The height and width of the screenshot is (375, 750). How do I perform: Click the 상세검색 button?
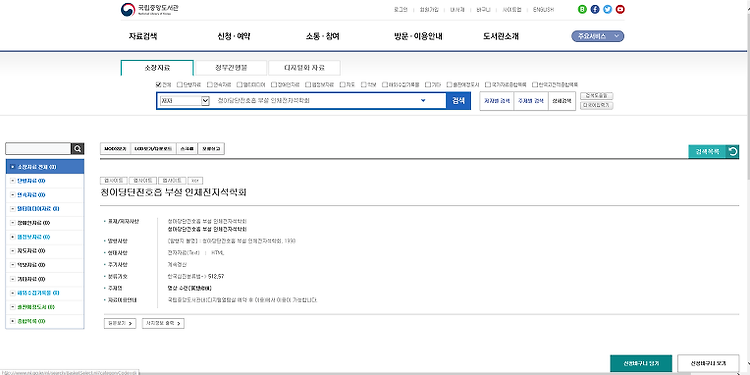click(x=562, y=101)
